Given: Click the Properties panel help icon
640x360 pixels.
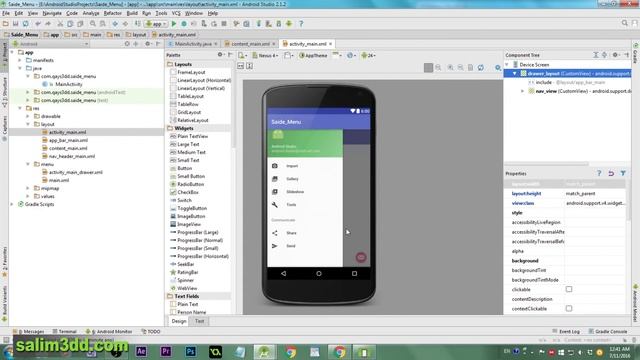Looking at the screenshot, I should tap(599, 173).
